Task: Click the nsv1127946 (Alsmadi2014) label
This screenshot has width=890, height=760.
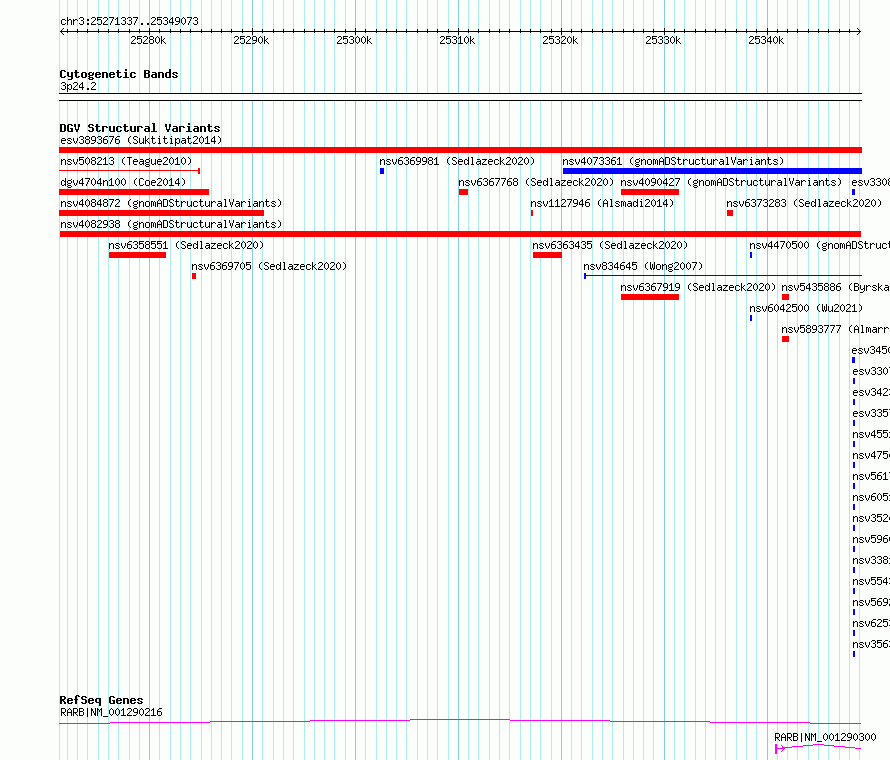Action: (x=602, y=203)
